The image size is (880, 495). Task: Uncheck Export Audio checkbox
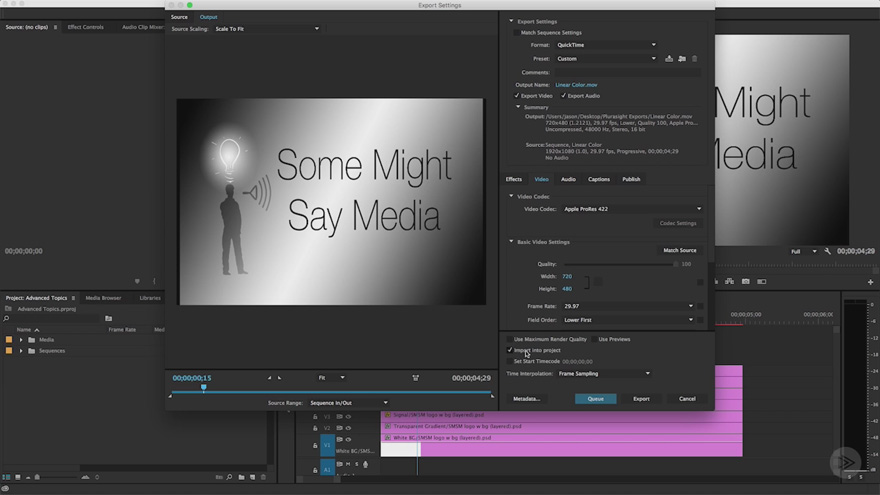563,95
